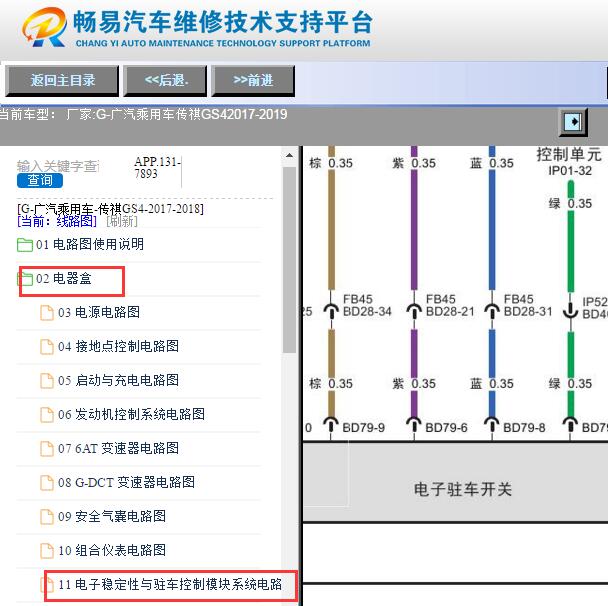Screen dimensions: 608x606
Task: Click the document icon beside 05 启动与充电电路图
Action: [47, 381]
